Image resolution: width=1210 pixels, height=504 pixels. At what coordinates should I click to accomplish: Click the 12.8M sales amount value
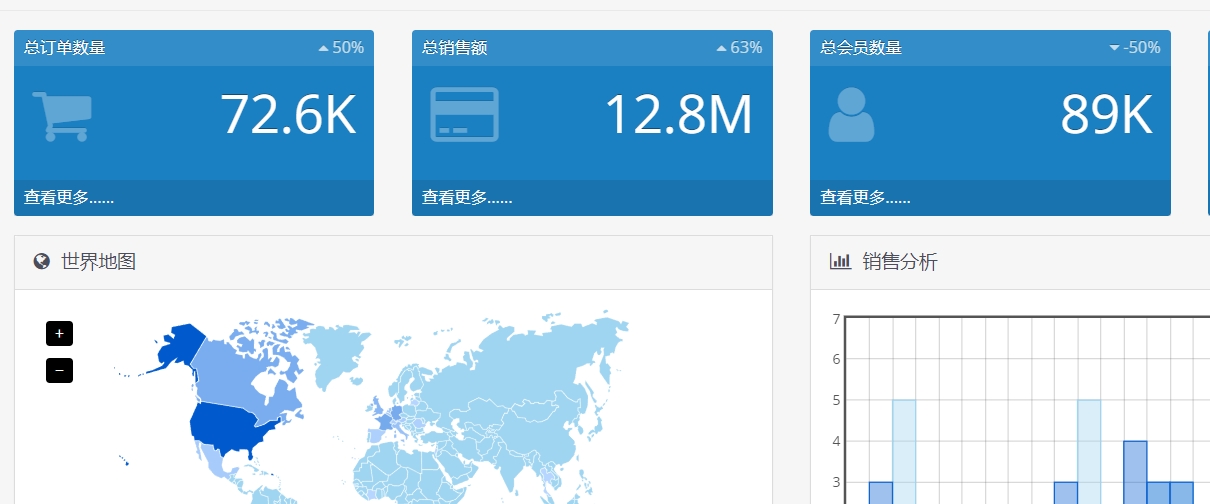679,115
